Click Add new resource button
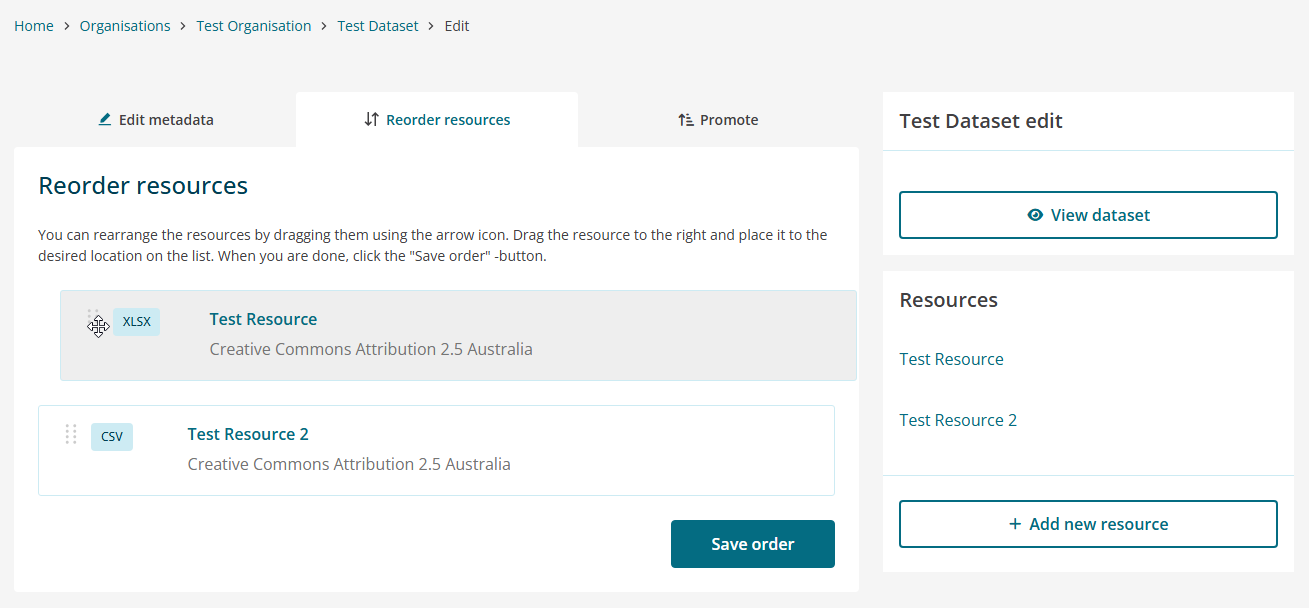 click(1088, 524)
